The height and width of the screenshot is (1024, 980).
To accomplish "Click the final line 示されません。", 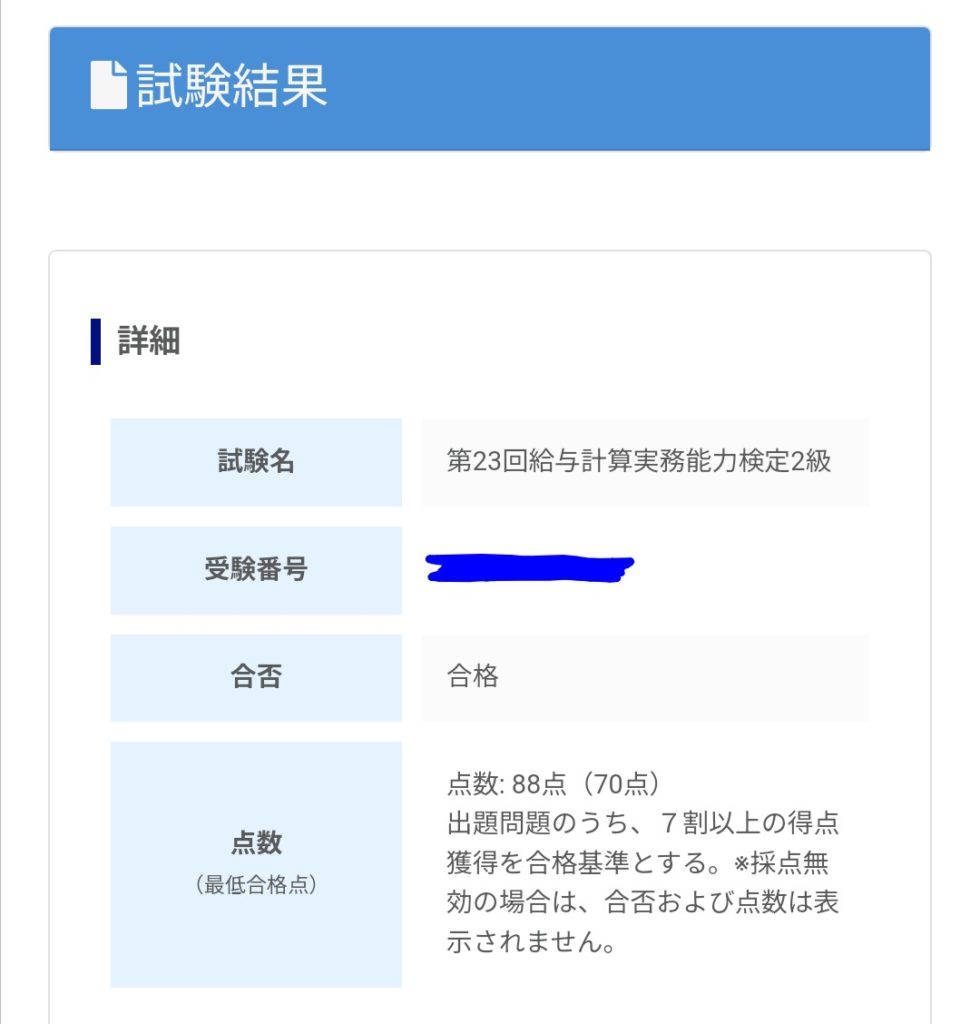I will (530, 942).
